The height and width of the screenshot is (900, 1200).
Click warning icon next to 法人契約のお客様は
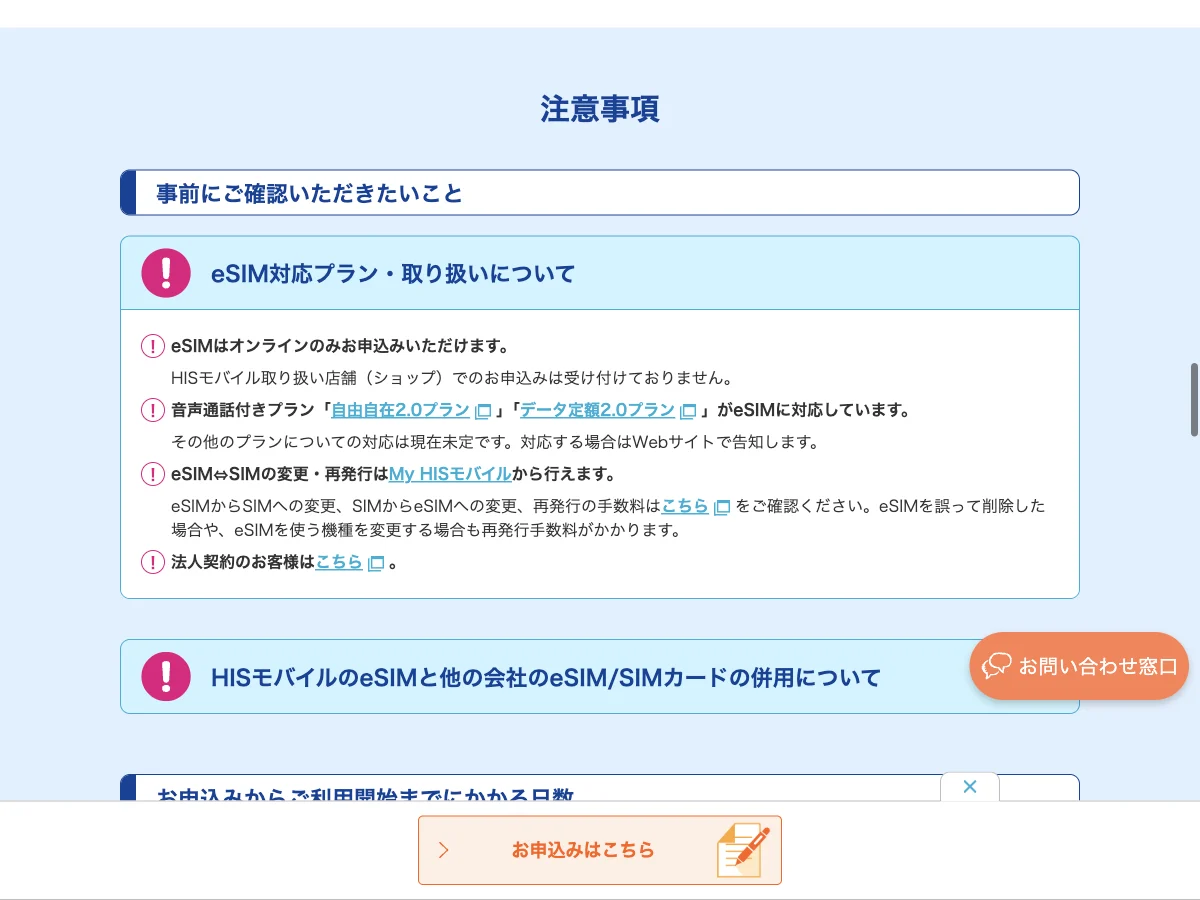(152, 562)
